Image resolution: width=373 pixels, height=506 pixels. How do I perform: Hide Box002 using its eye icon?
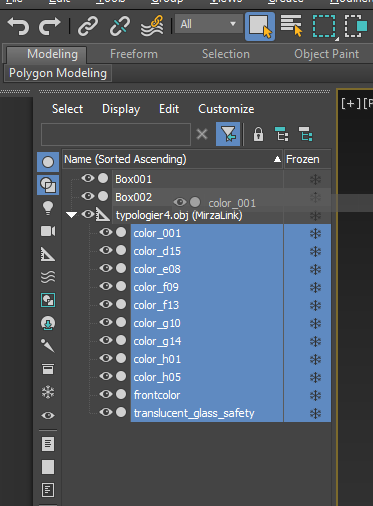pyautogui.click(x=88, y=196)
